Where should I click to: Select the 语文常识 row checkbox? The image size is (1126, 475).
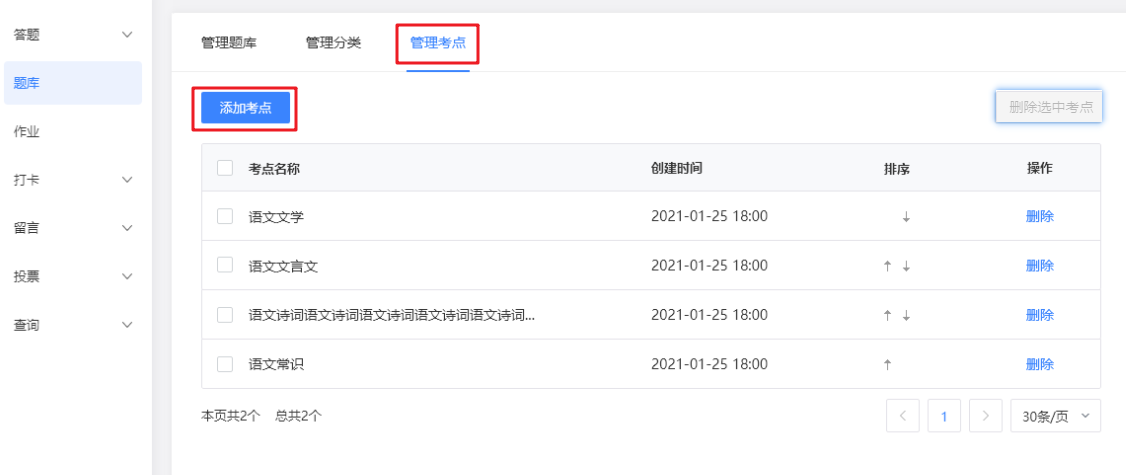point(225,364)
